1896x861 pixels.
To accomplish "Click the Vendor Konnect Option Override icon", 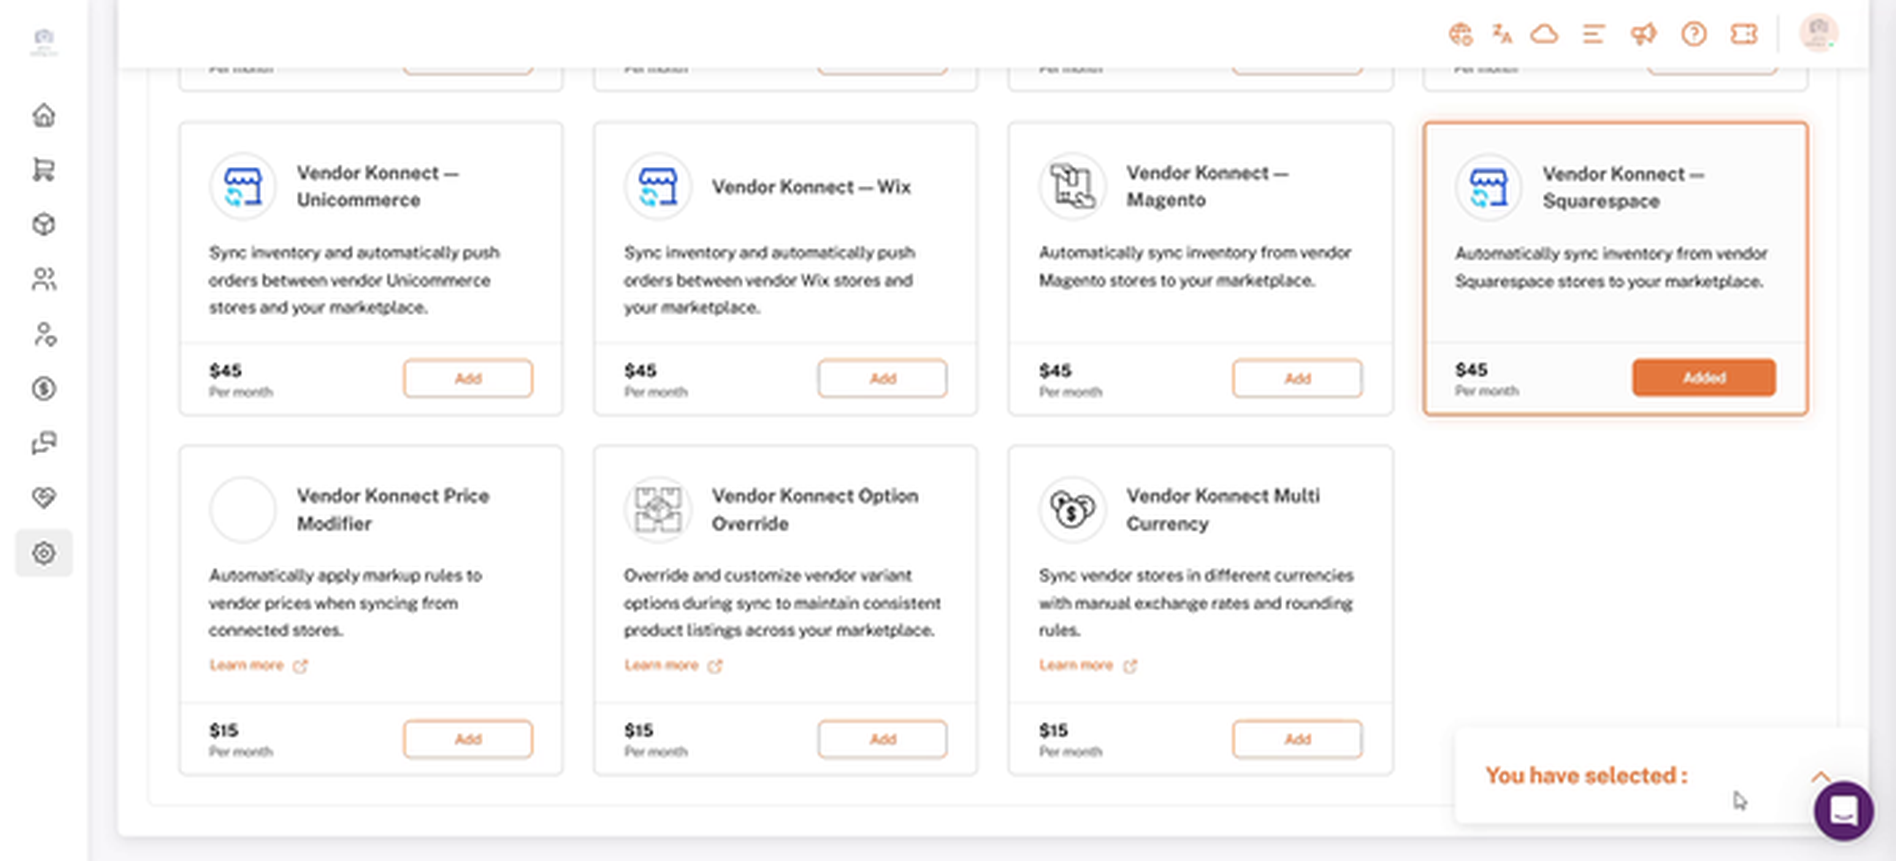I will [658, 509].
